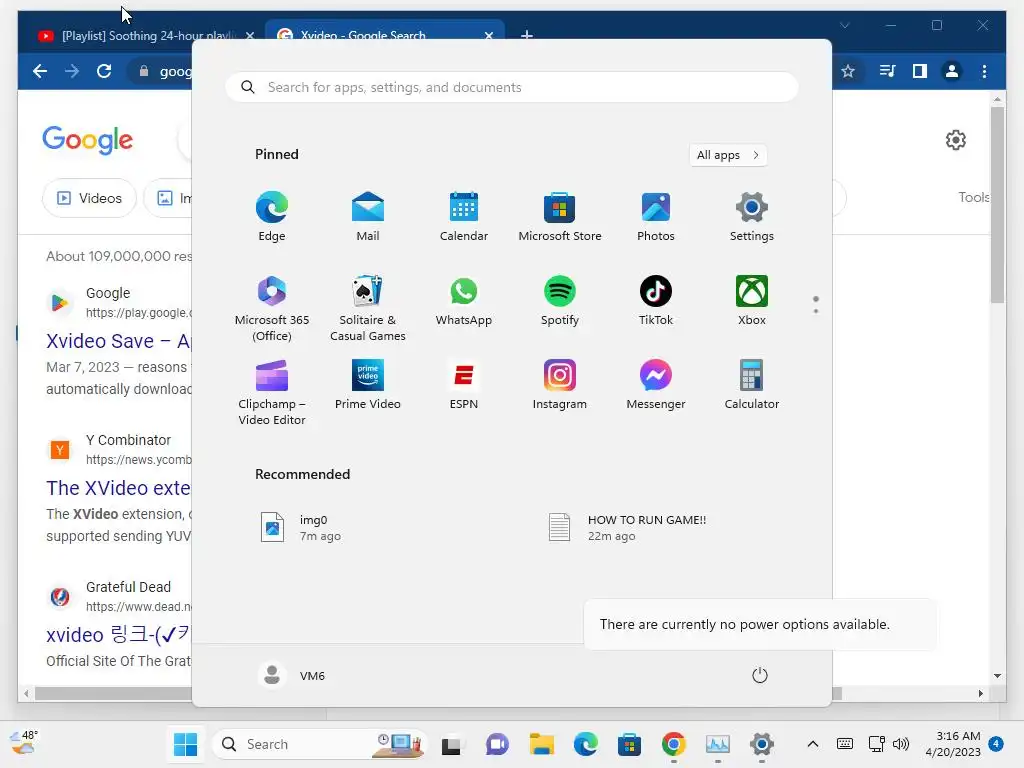Viewport: 1024px width, 768px height.
Task: Open a new Chrome tab
Action: click(x=526, y=35)
